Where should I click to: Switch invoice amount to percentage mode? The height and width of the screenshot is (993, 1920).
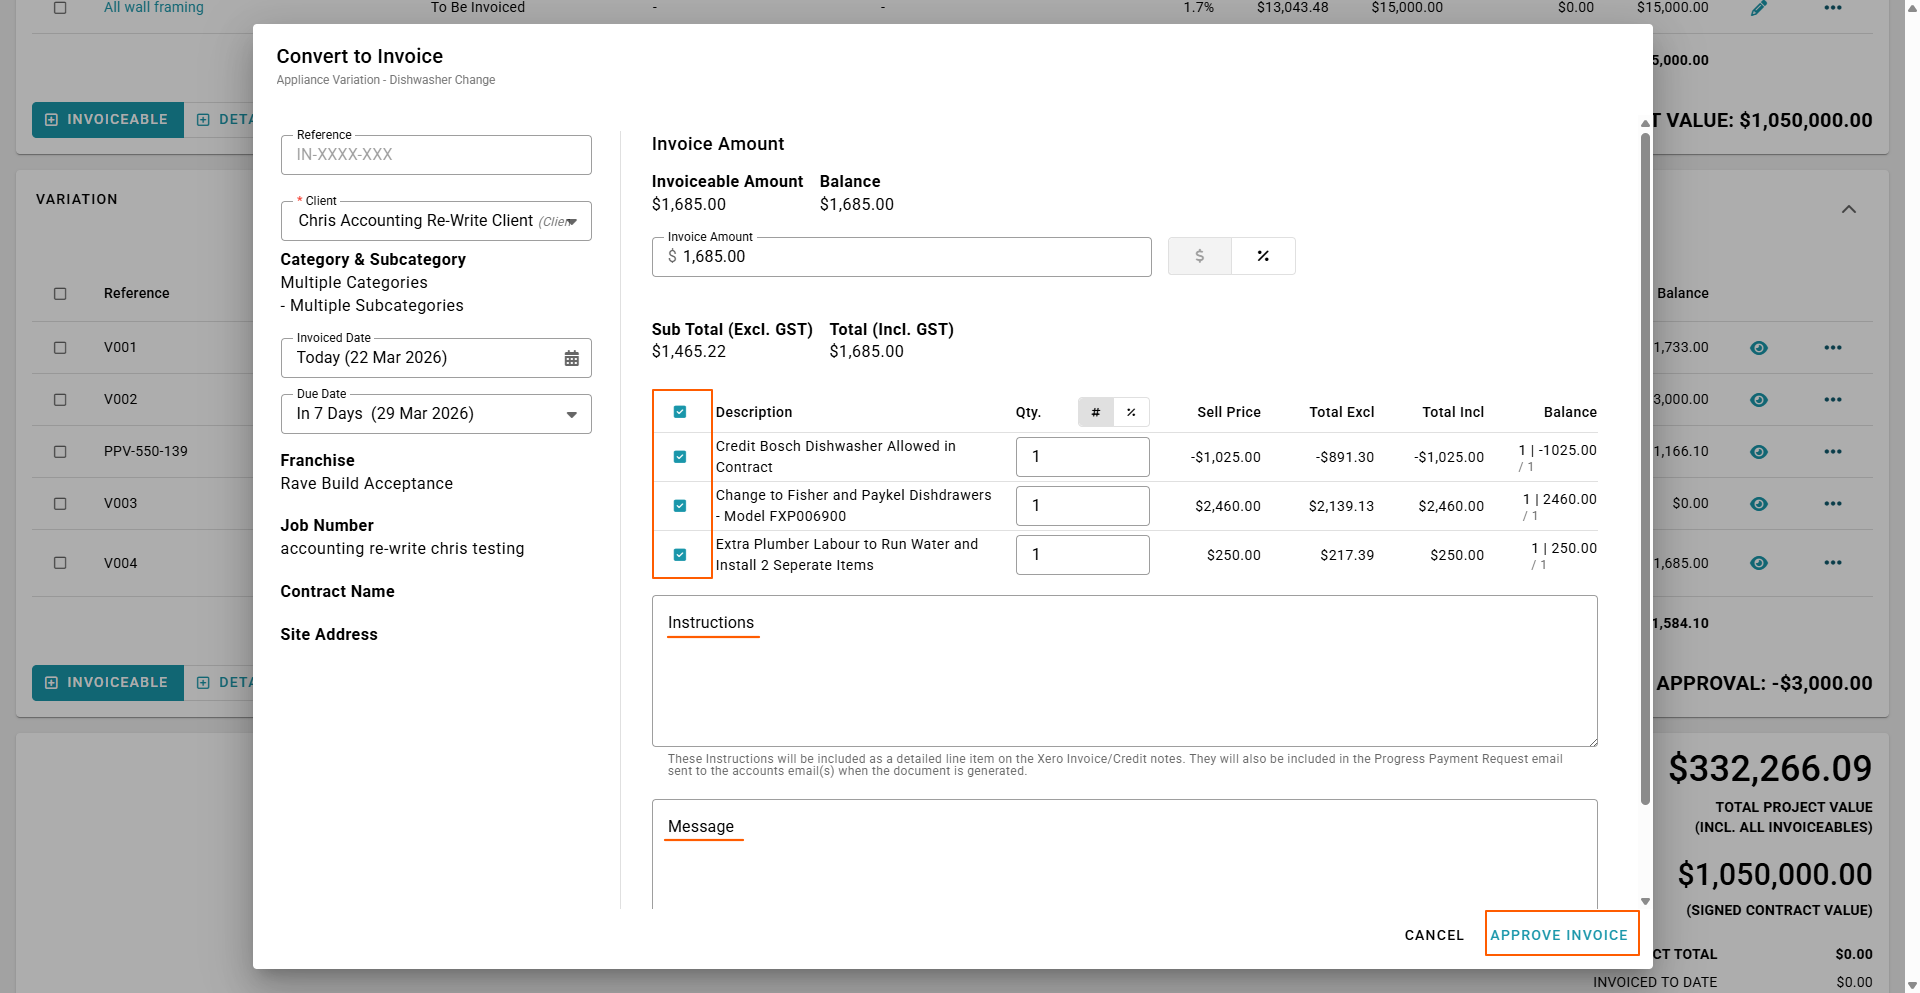pos(1263,256)
